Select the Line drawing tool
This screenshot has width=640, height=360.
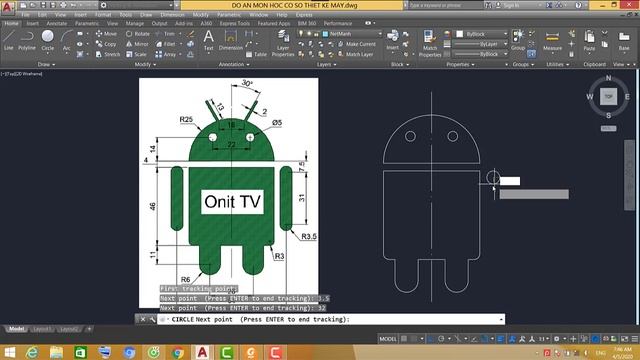click(9, 40)
